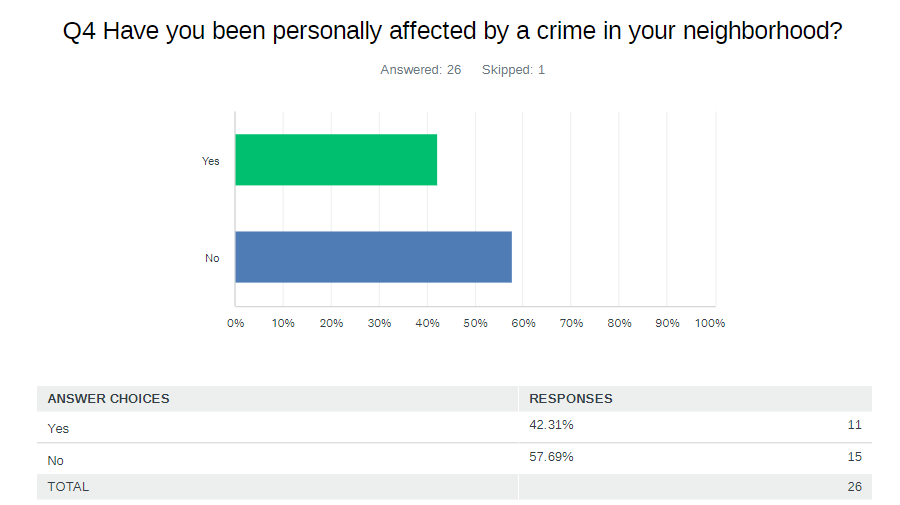
Task: Click the green Yes bar in chart
Action: (x=336, y=160)
